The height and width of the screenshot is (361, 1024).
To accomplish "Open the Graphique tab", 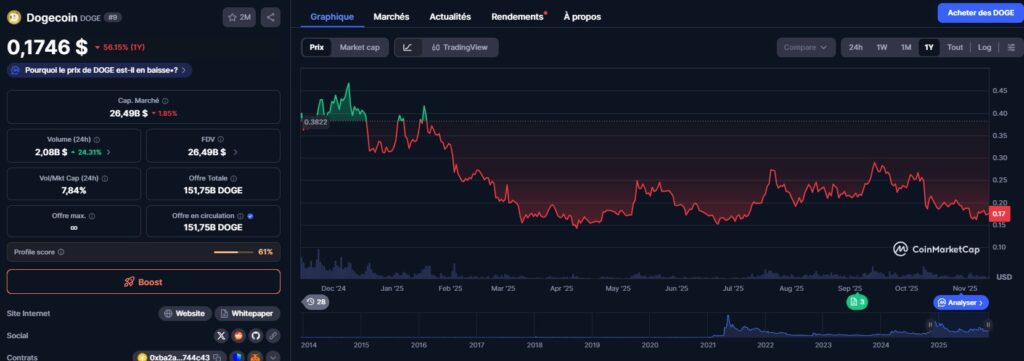I will [332, 16].
